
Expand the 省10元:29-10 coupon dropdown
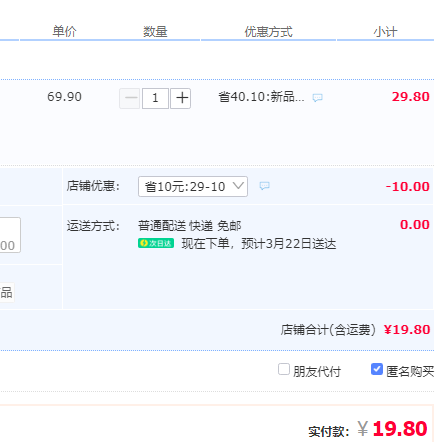[193, 186]
